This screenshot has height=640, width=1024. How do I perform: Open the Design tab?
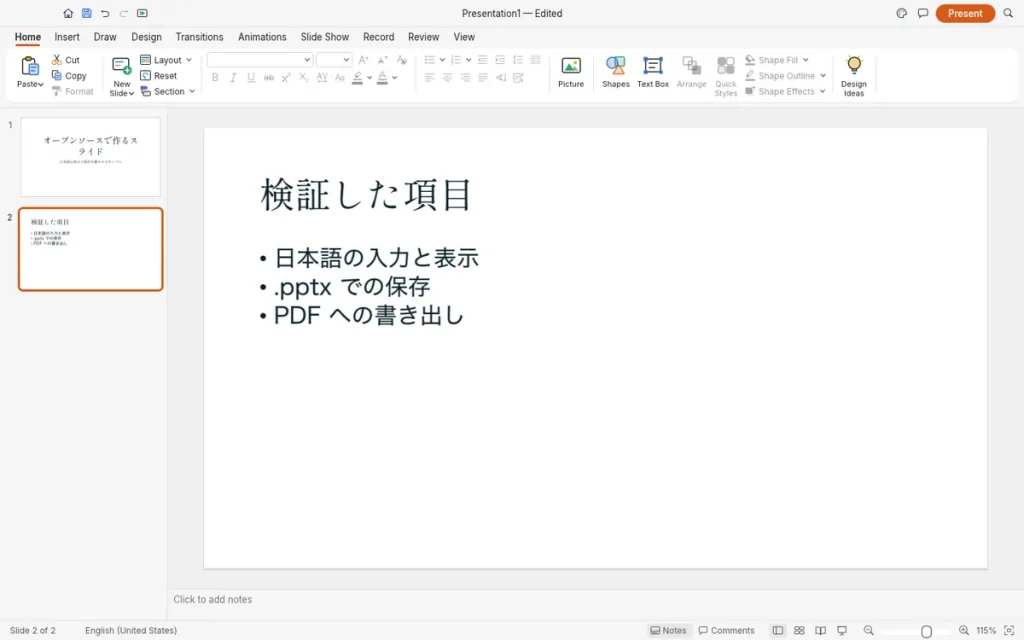[146, 37]
